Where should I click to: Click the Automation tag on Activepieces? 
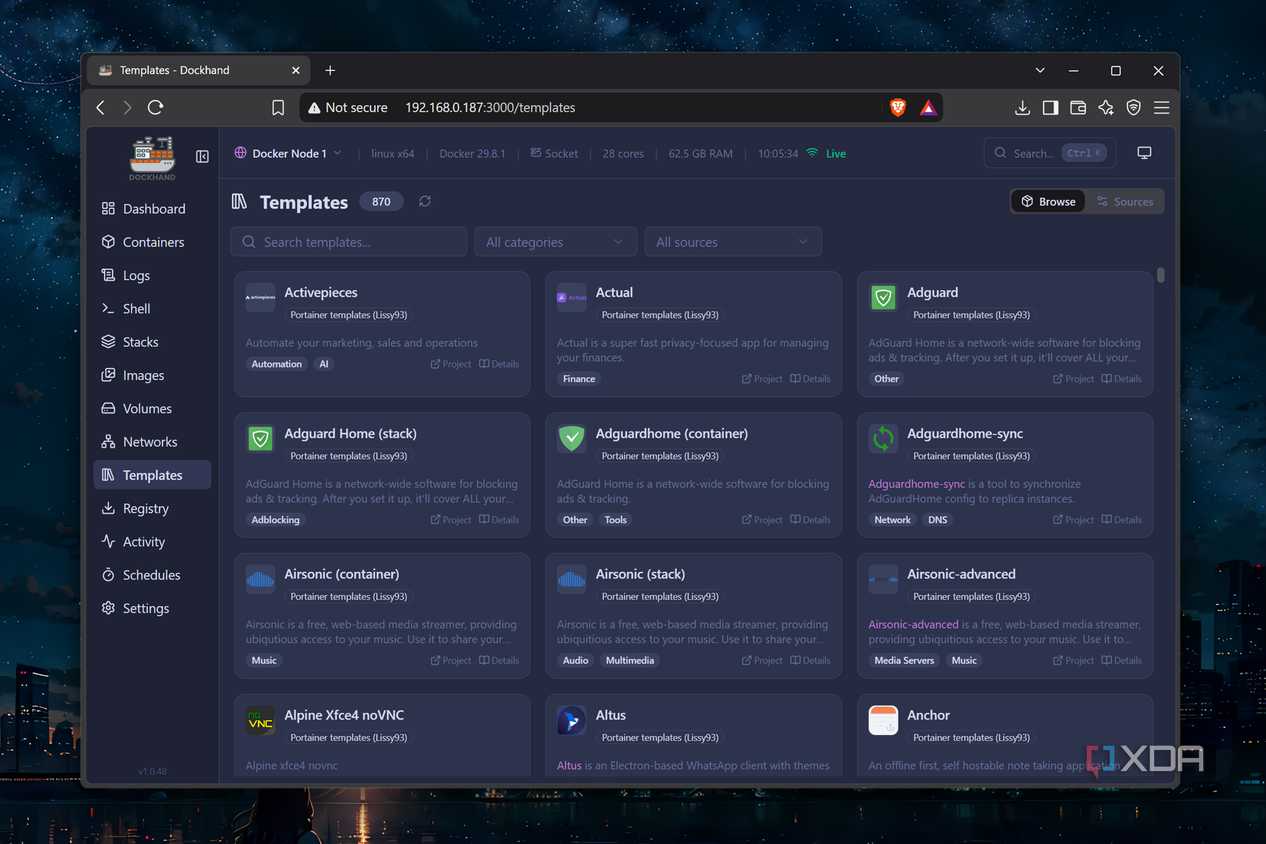[276, 364]
